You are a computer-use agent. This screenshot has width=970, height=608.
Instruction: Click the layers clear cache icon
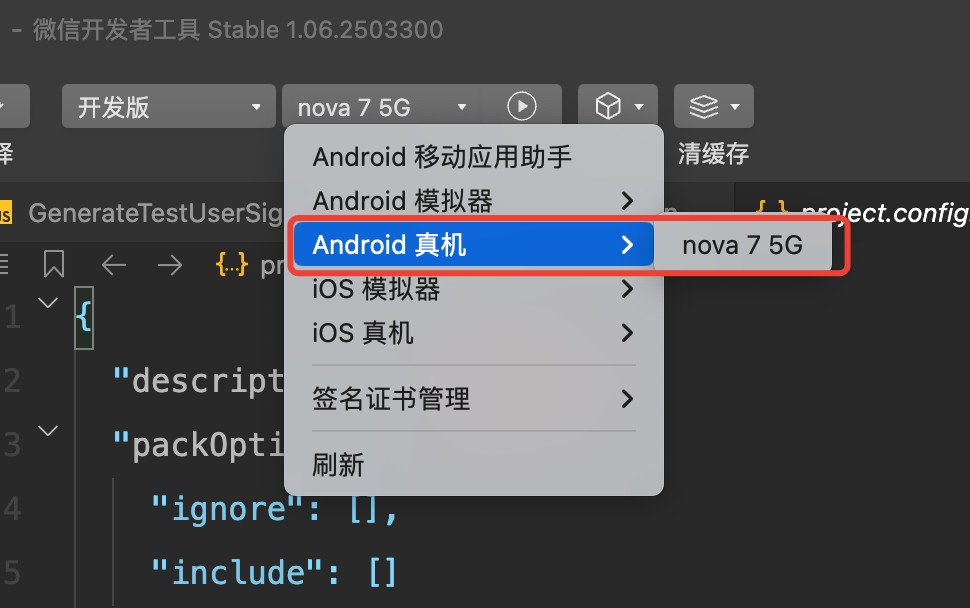tap(704, 106)
